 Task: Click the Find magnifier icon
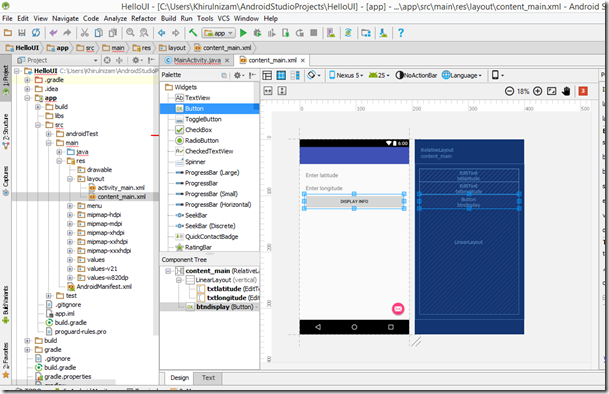click(130, 33)
